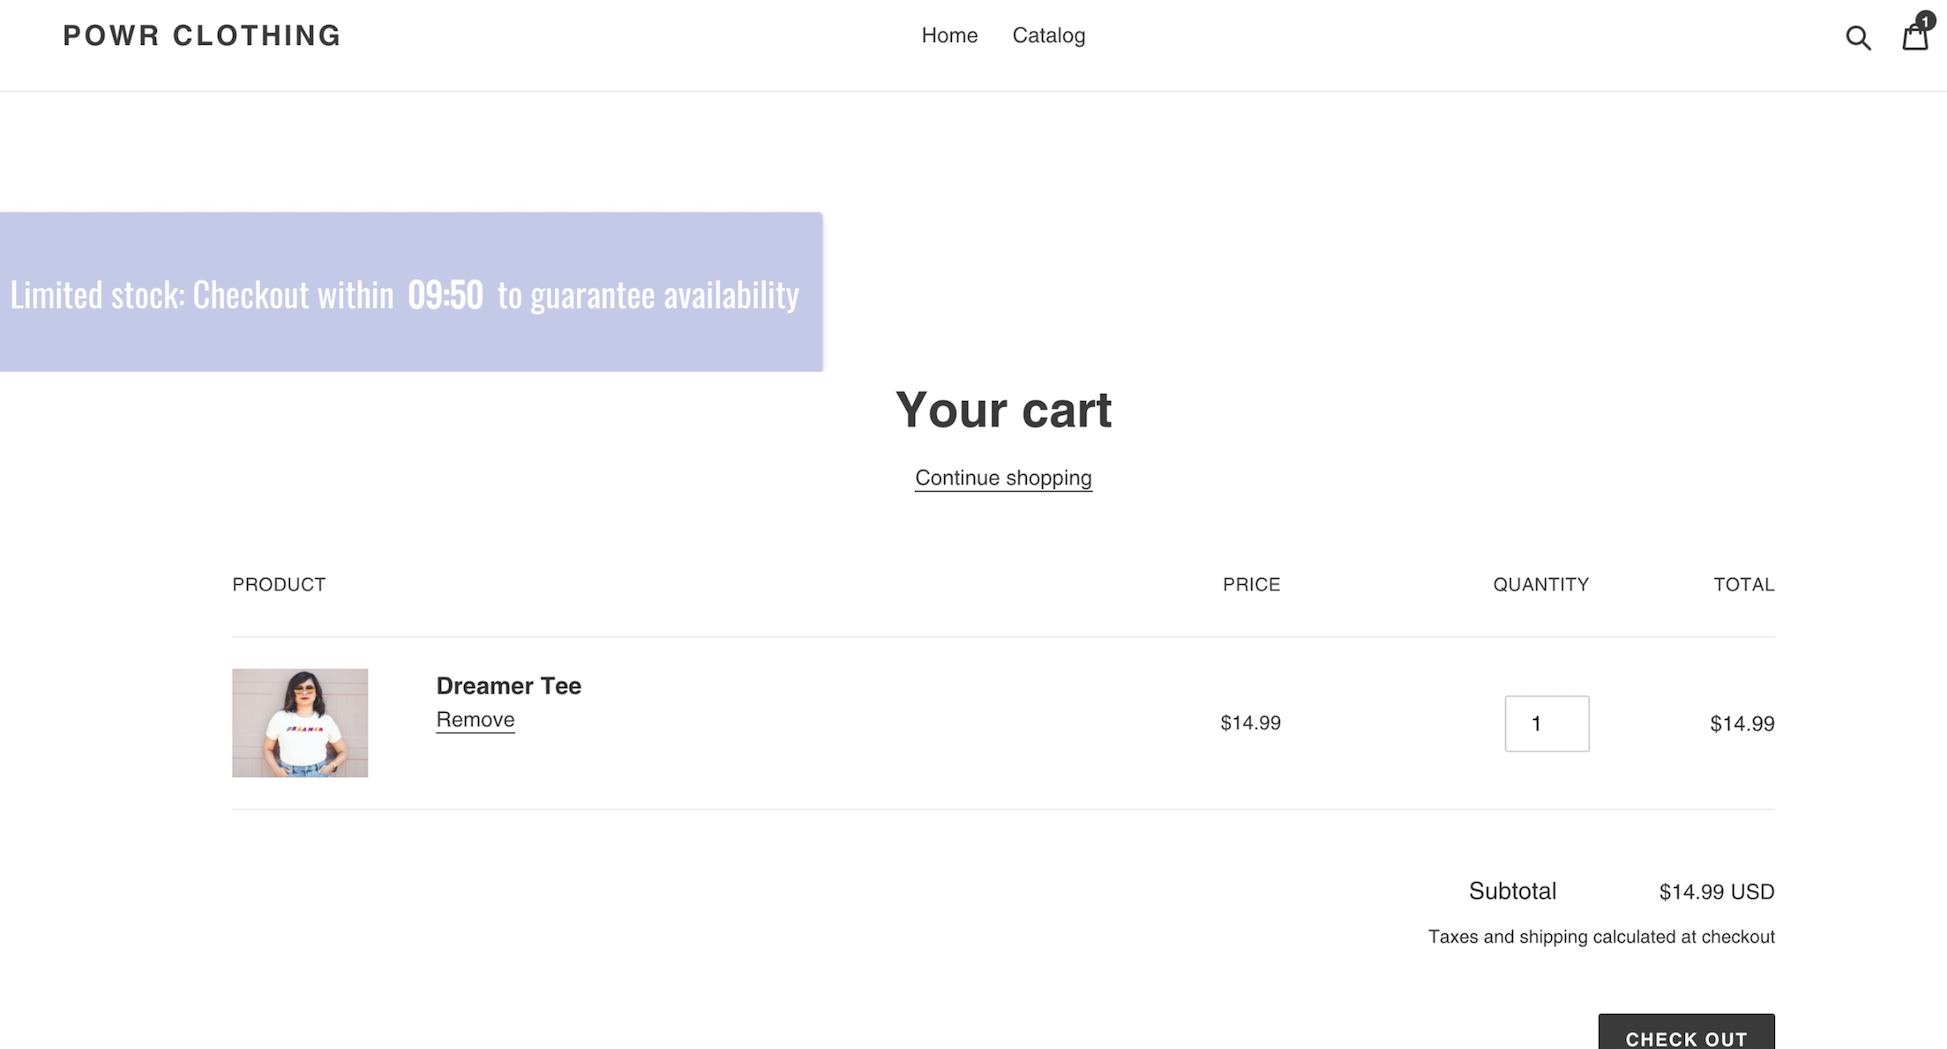Click the cart item count badge
Image resolution: width=1947 pixels, height=1049 pixels.
(x=1924, y=21)
